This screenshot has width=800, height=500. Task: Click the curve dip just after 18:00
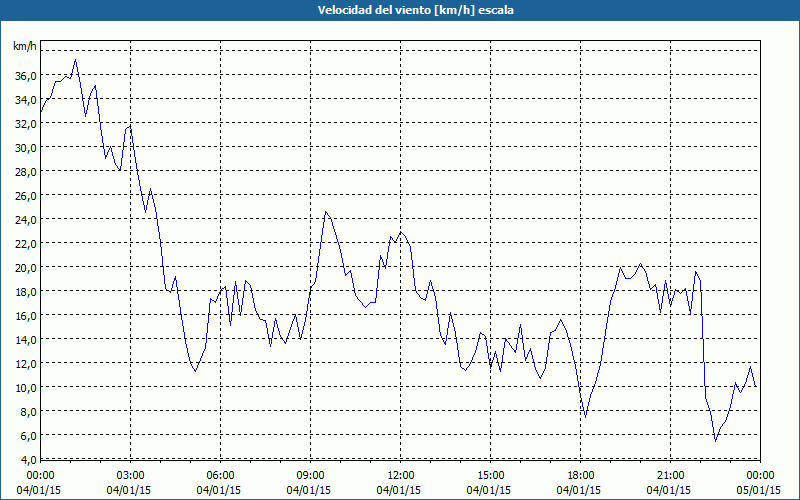coord(585,417)
